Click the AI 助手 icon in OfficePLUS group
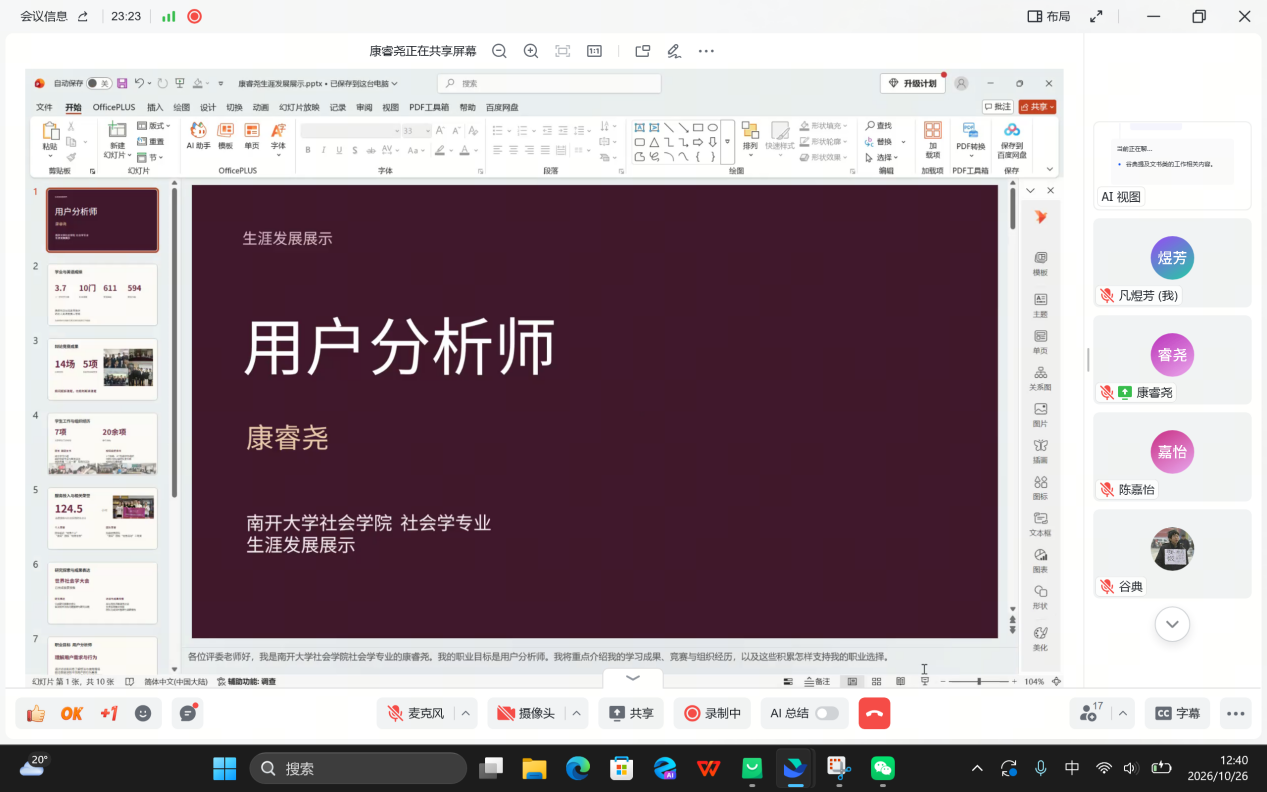This screenshot has height=792, width=1267. point(198,135)
